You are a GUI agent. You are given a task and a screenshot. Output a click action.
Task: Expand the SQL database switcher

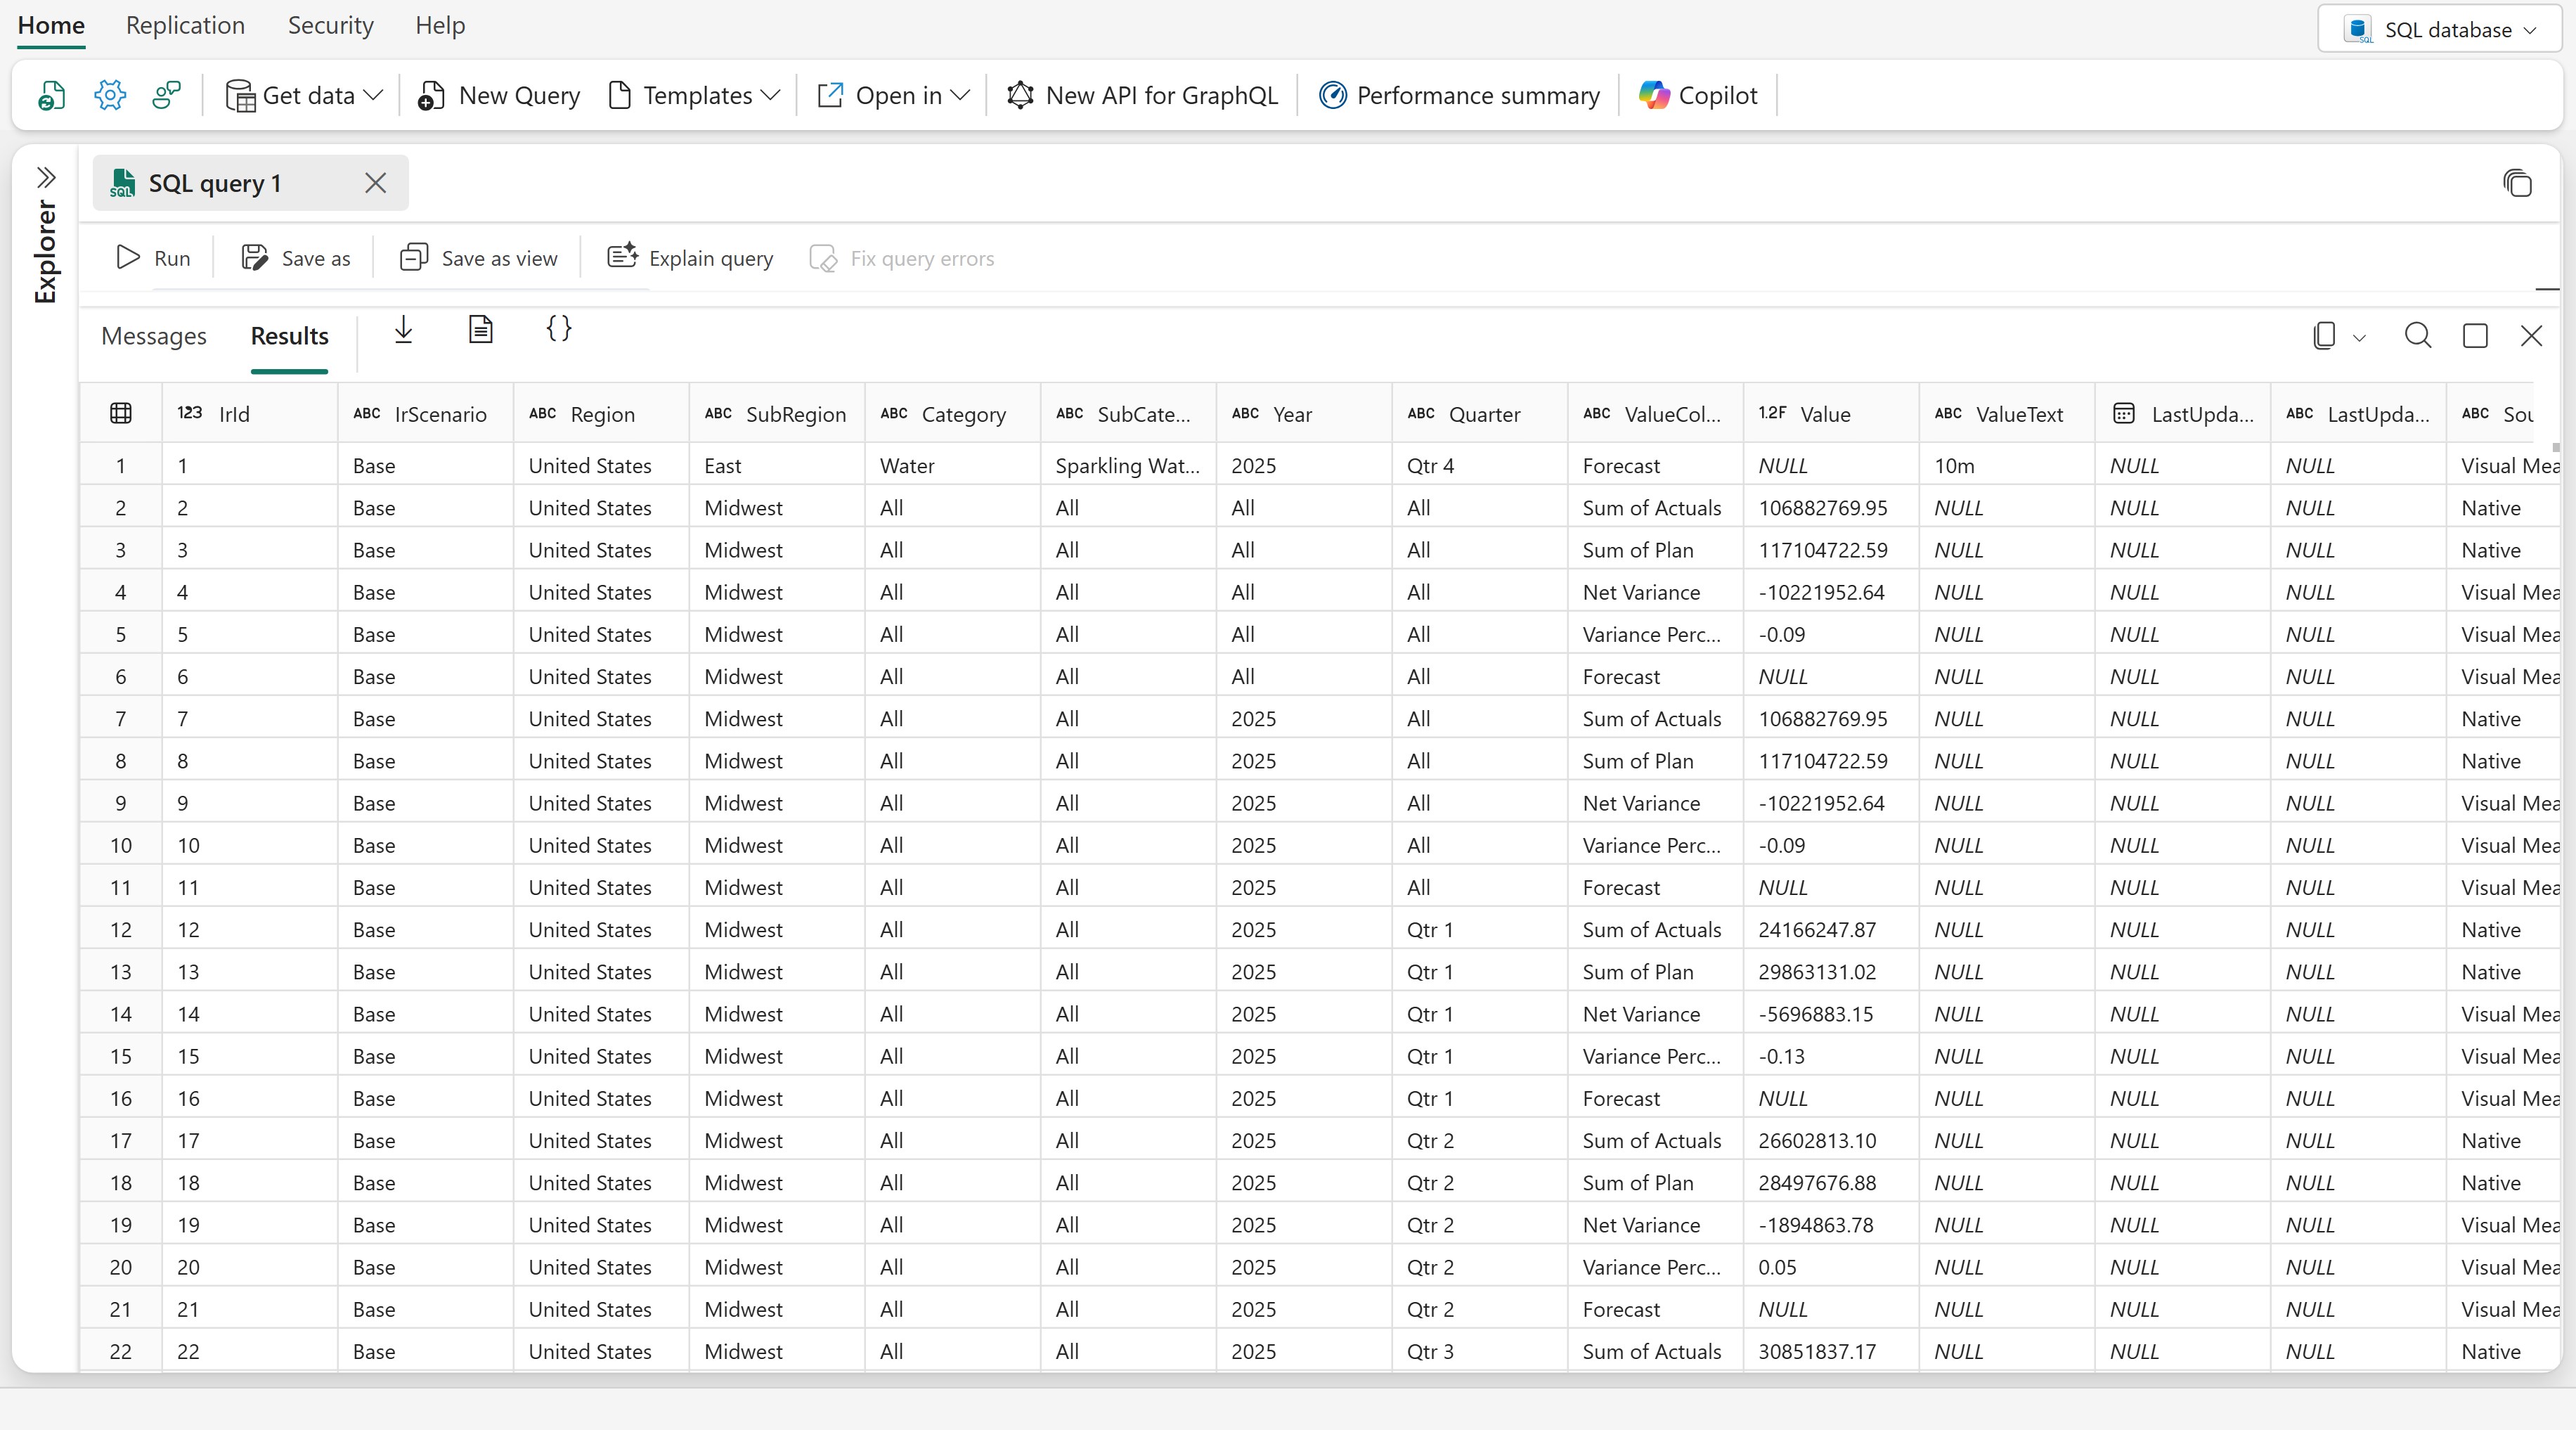2440,30
